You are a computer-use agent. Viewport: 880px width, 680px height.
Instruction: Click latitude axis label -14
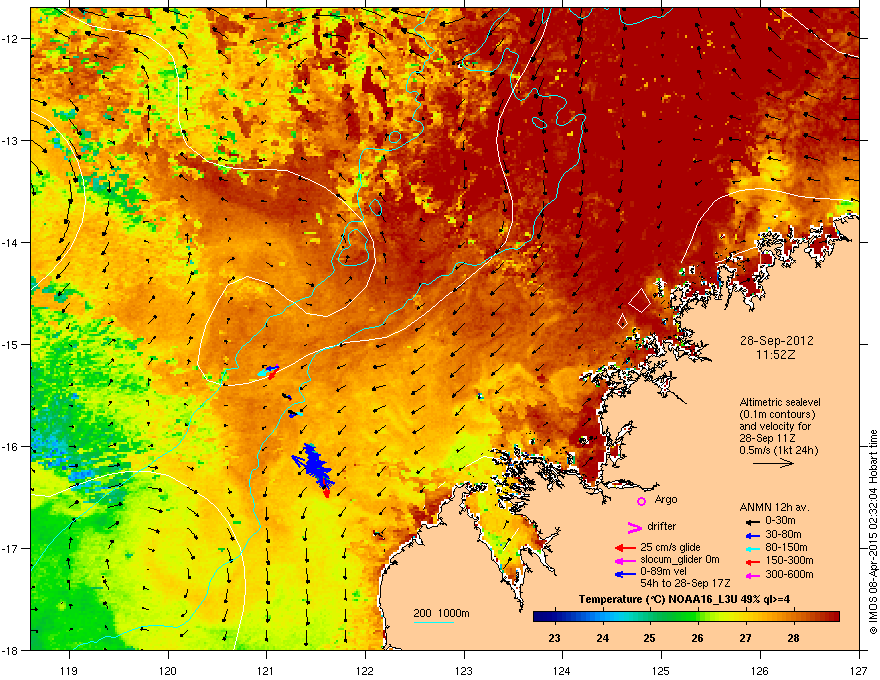click(10, 242)
